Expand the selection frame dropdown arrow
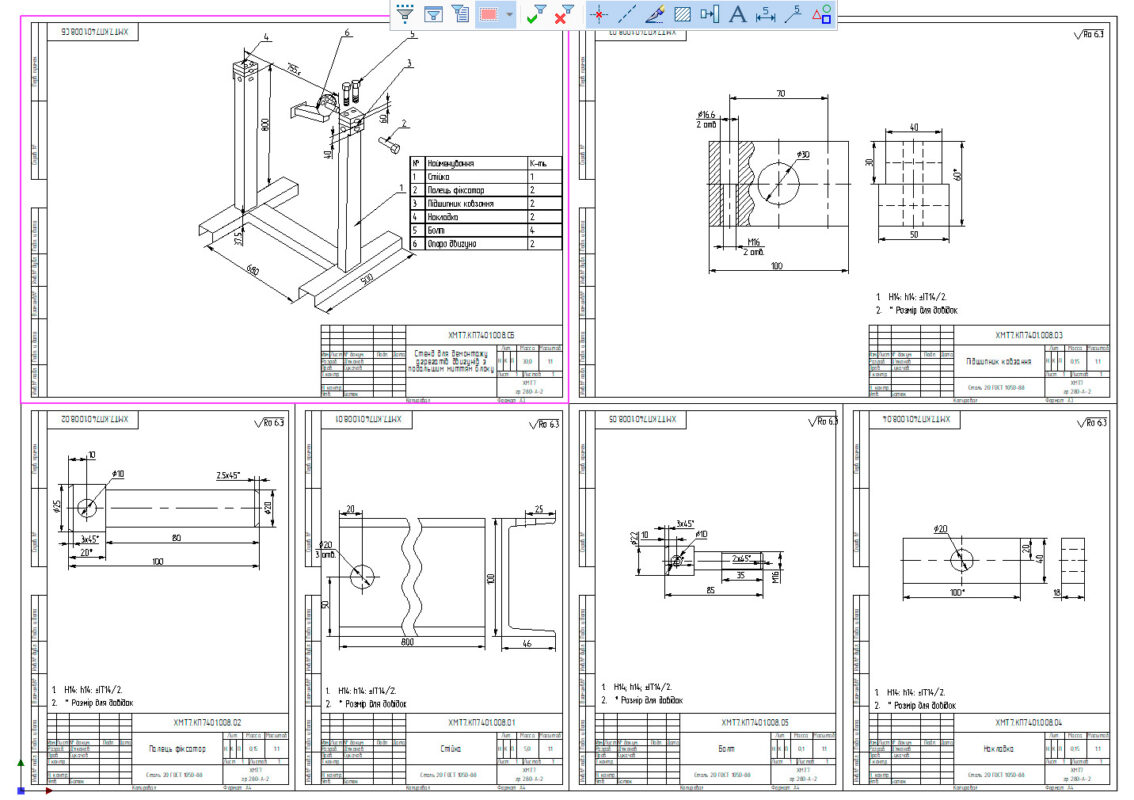Viewport: 1134px width, 800px height. coord(510,14)
